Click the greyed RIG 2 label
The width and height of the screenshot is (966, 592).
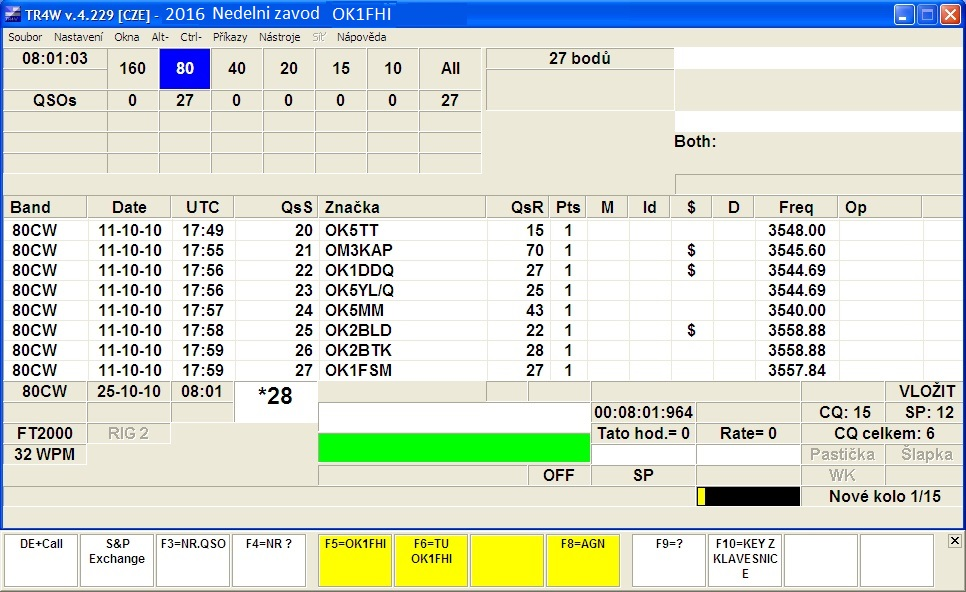(x=128, y=433)
